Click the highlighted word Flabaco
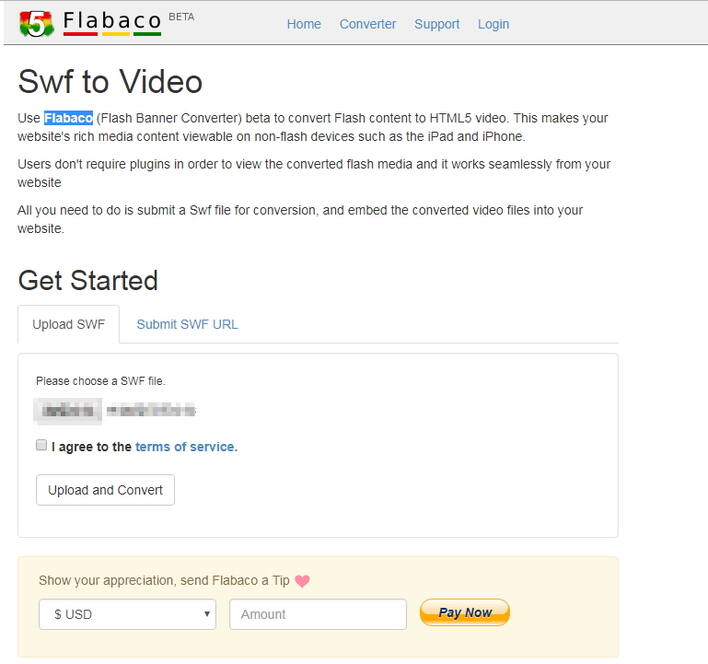This screenshot has height=664, width=708. tap(69, 118)
